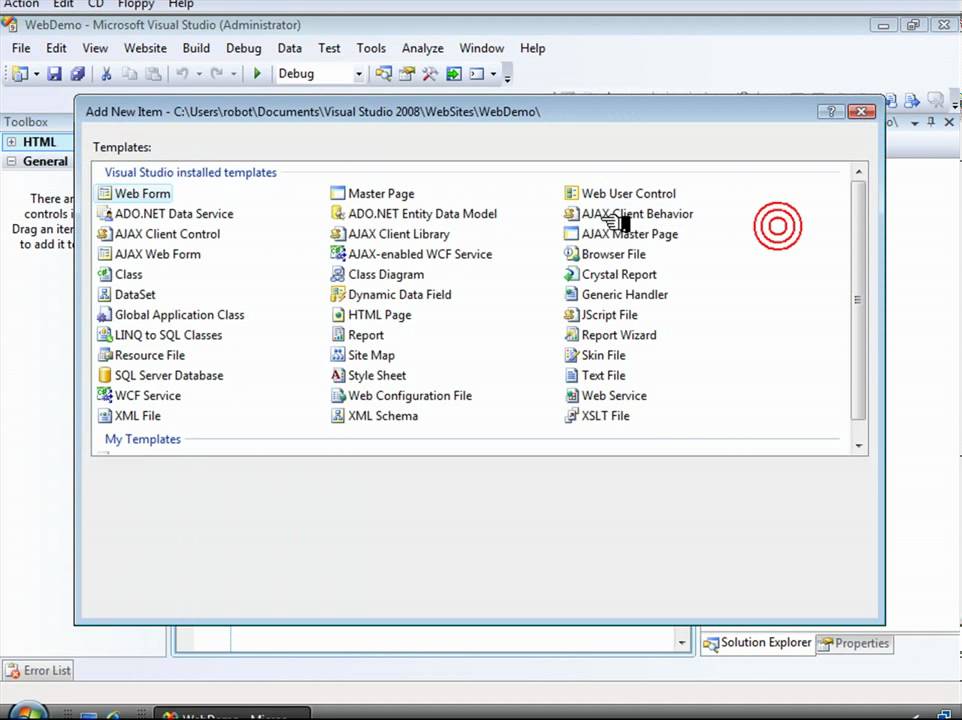This screenshot has width=962, height=720.
Task: Click the dialog help question button
Action: coord(831,112)
